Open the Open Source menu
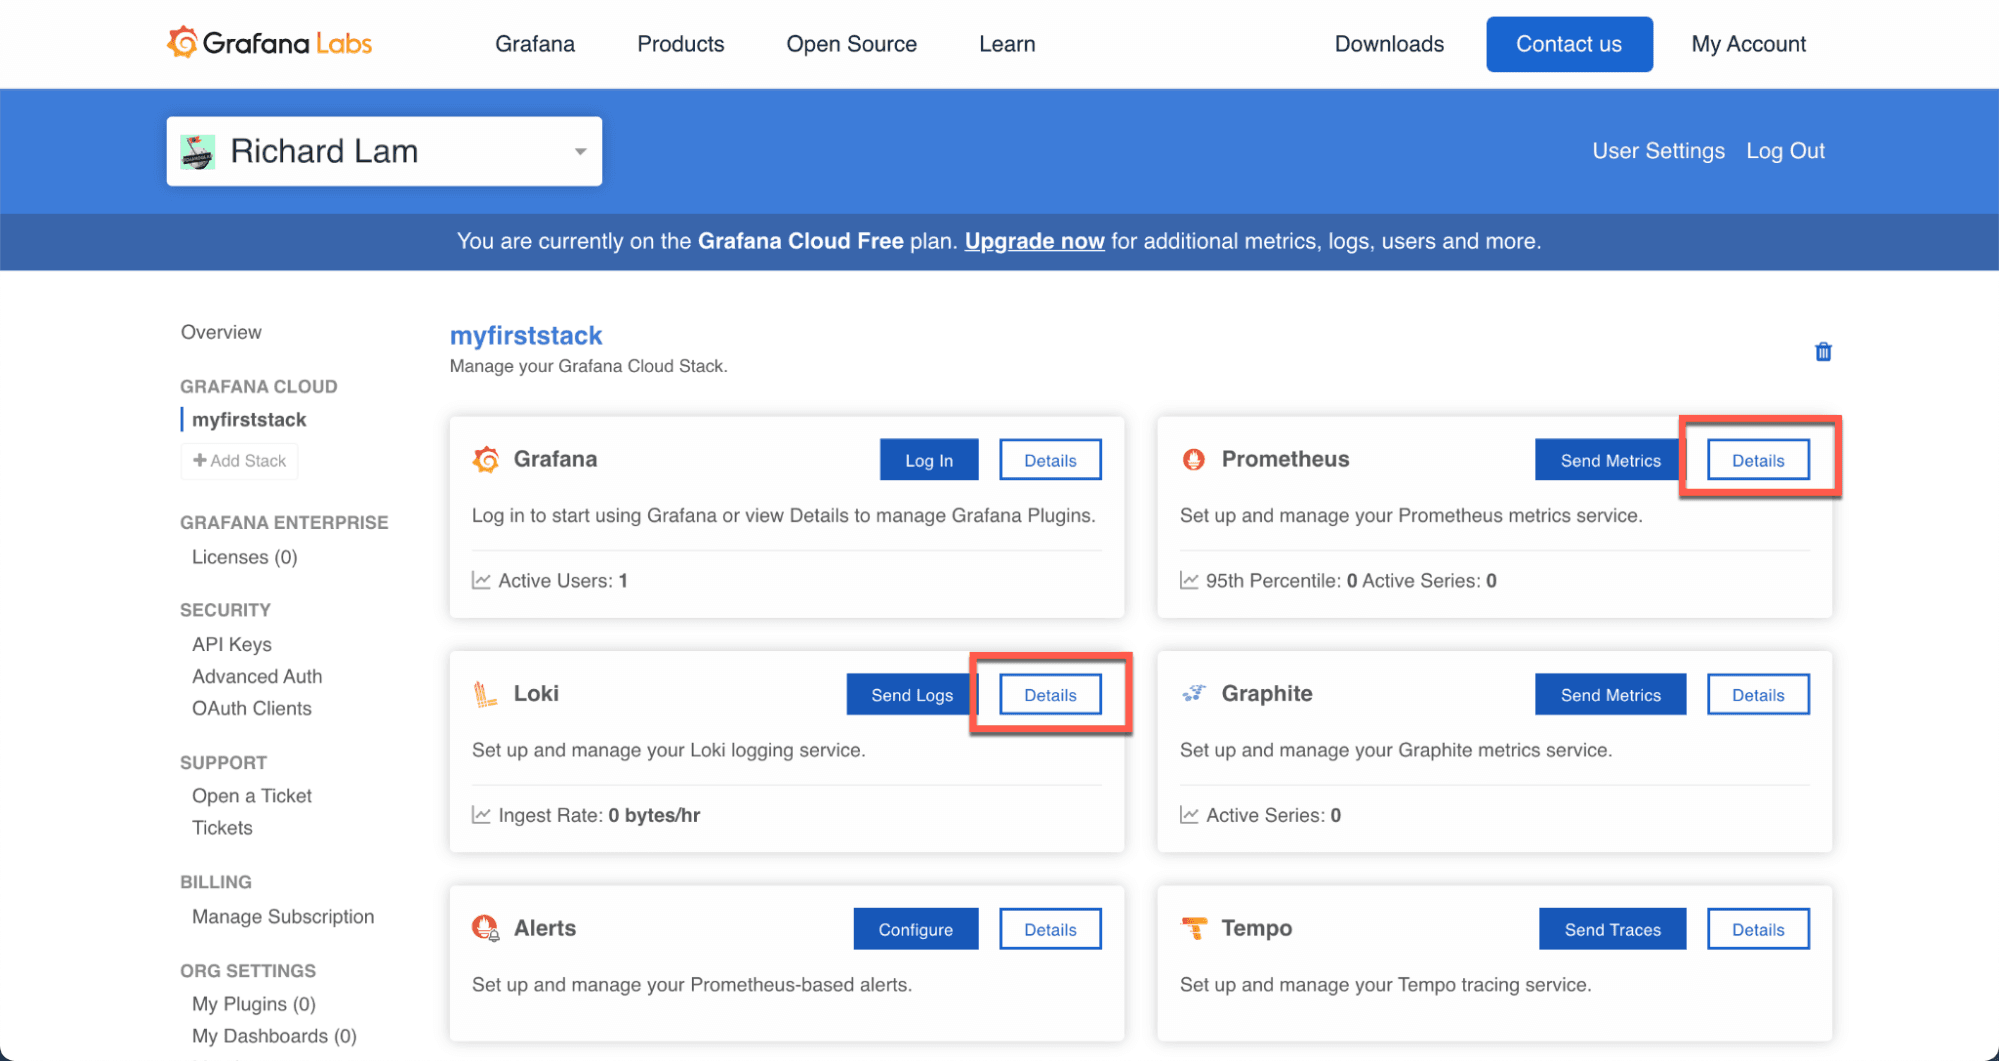The width and height of the screenshot is (1999, 1061). [851, 44]
